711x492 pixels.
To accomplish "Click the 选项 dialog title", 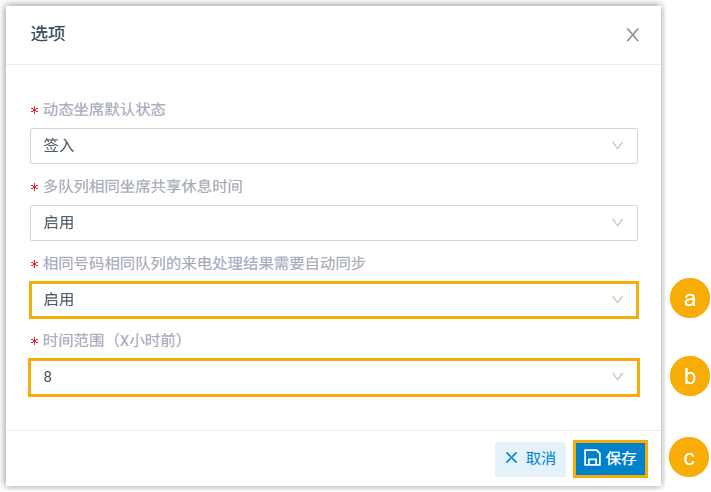I will coord(48,34).
